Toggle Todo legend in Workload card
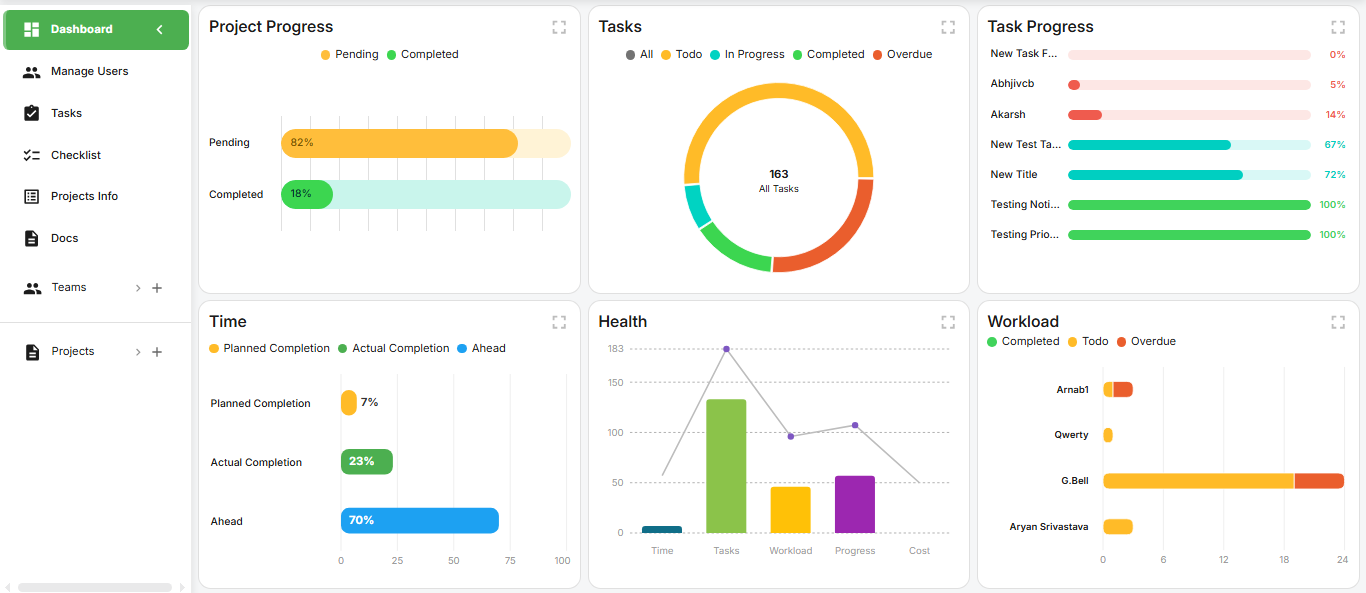The height and width of the screenshot is (593, 1366). click(1088, 342)
